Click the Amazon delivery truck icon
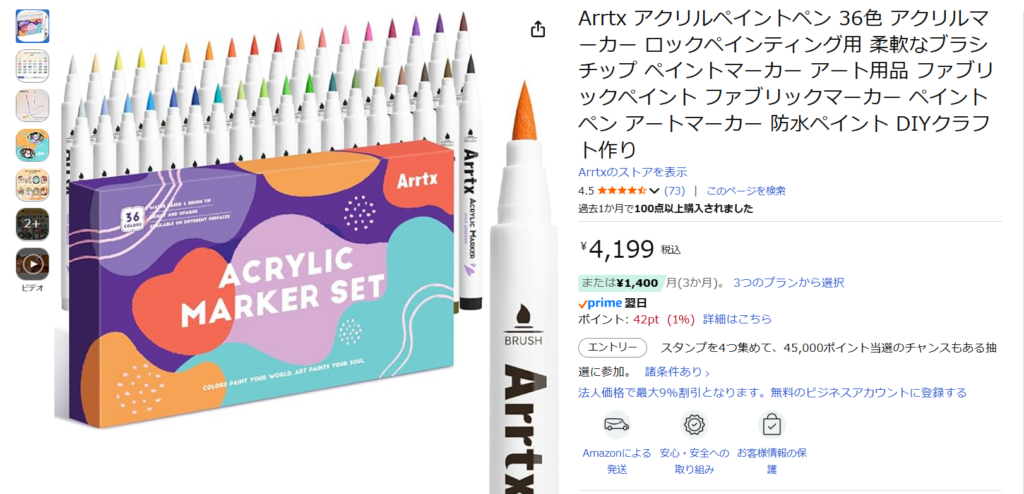Viewport: 1024px width, 494px height. pyautogui.click(x=616, y=425)
